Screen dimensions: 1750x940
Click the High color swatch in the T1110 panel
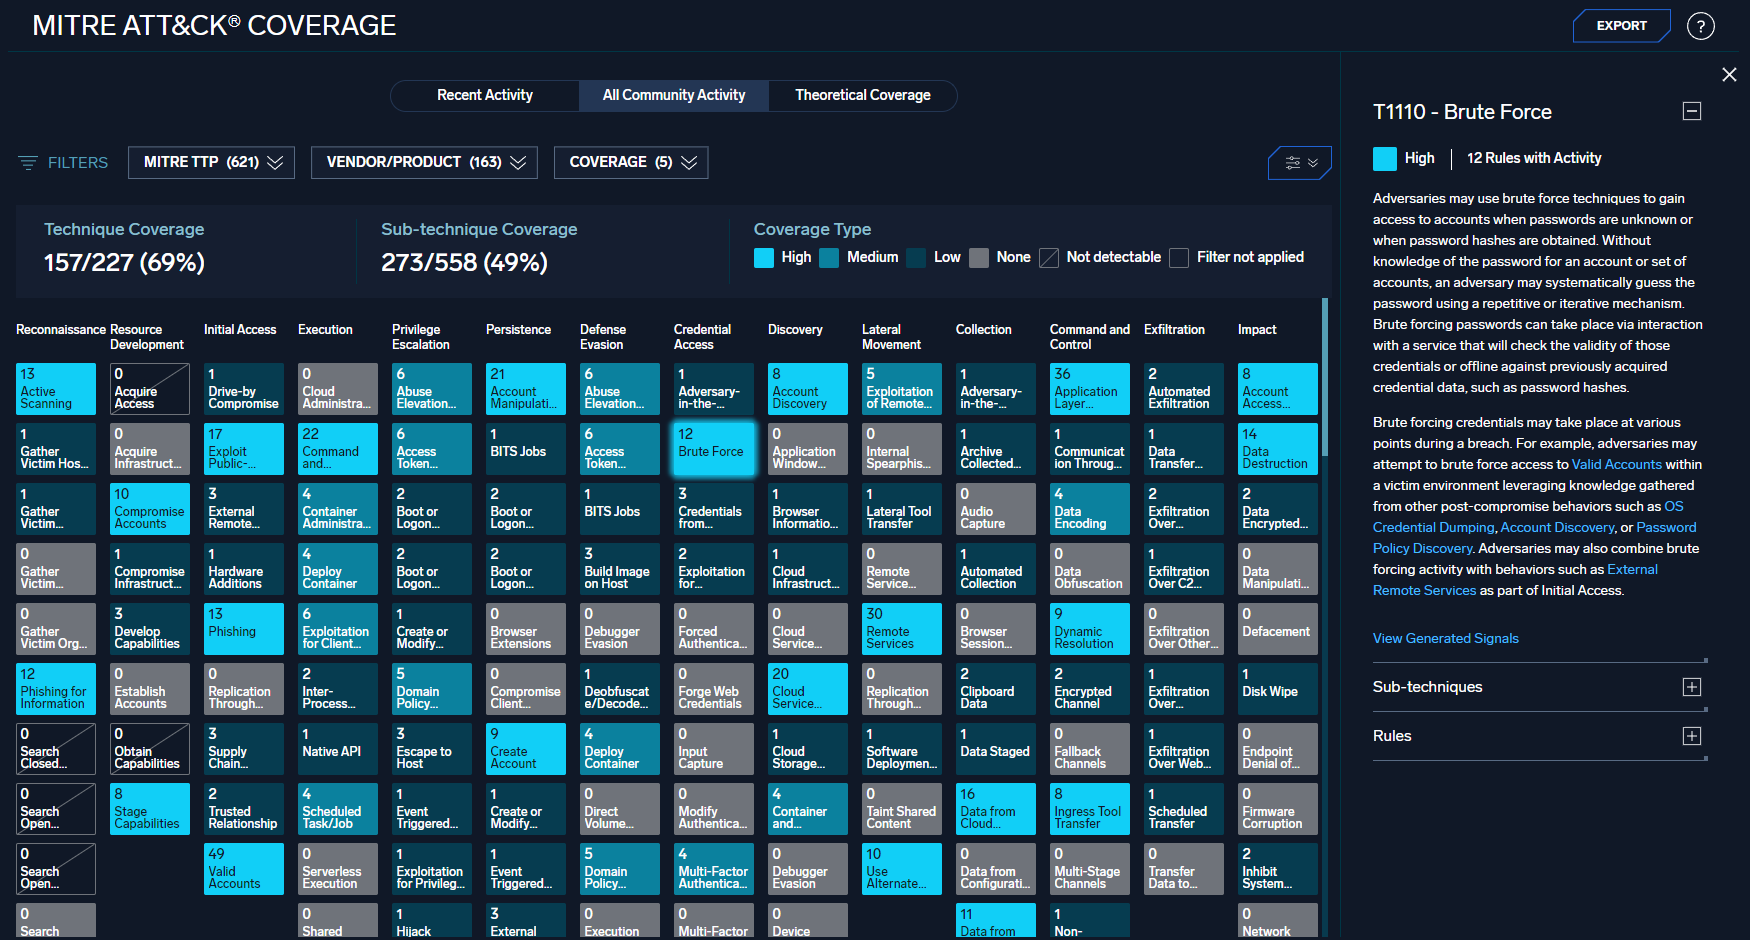(1384, 158)
